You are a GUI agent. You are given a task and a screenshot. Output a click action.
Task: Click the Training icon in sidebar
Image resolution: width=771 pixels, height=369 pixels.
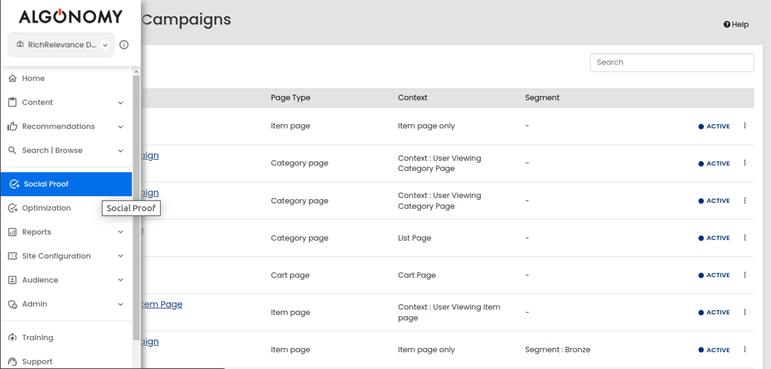(13, 338)
